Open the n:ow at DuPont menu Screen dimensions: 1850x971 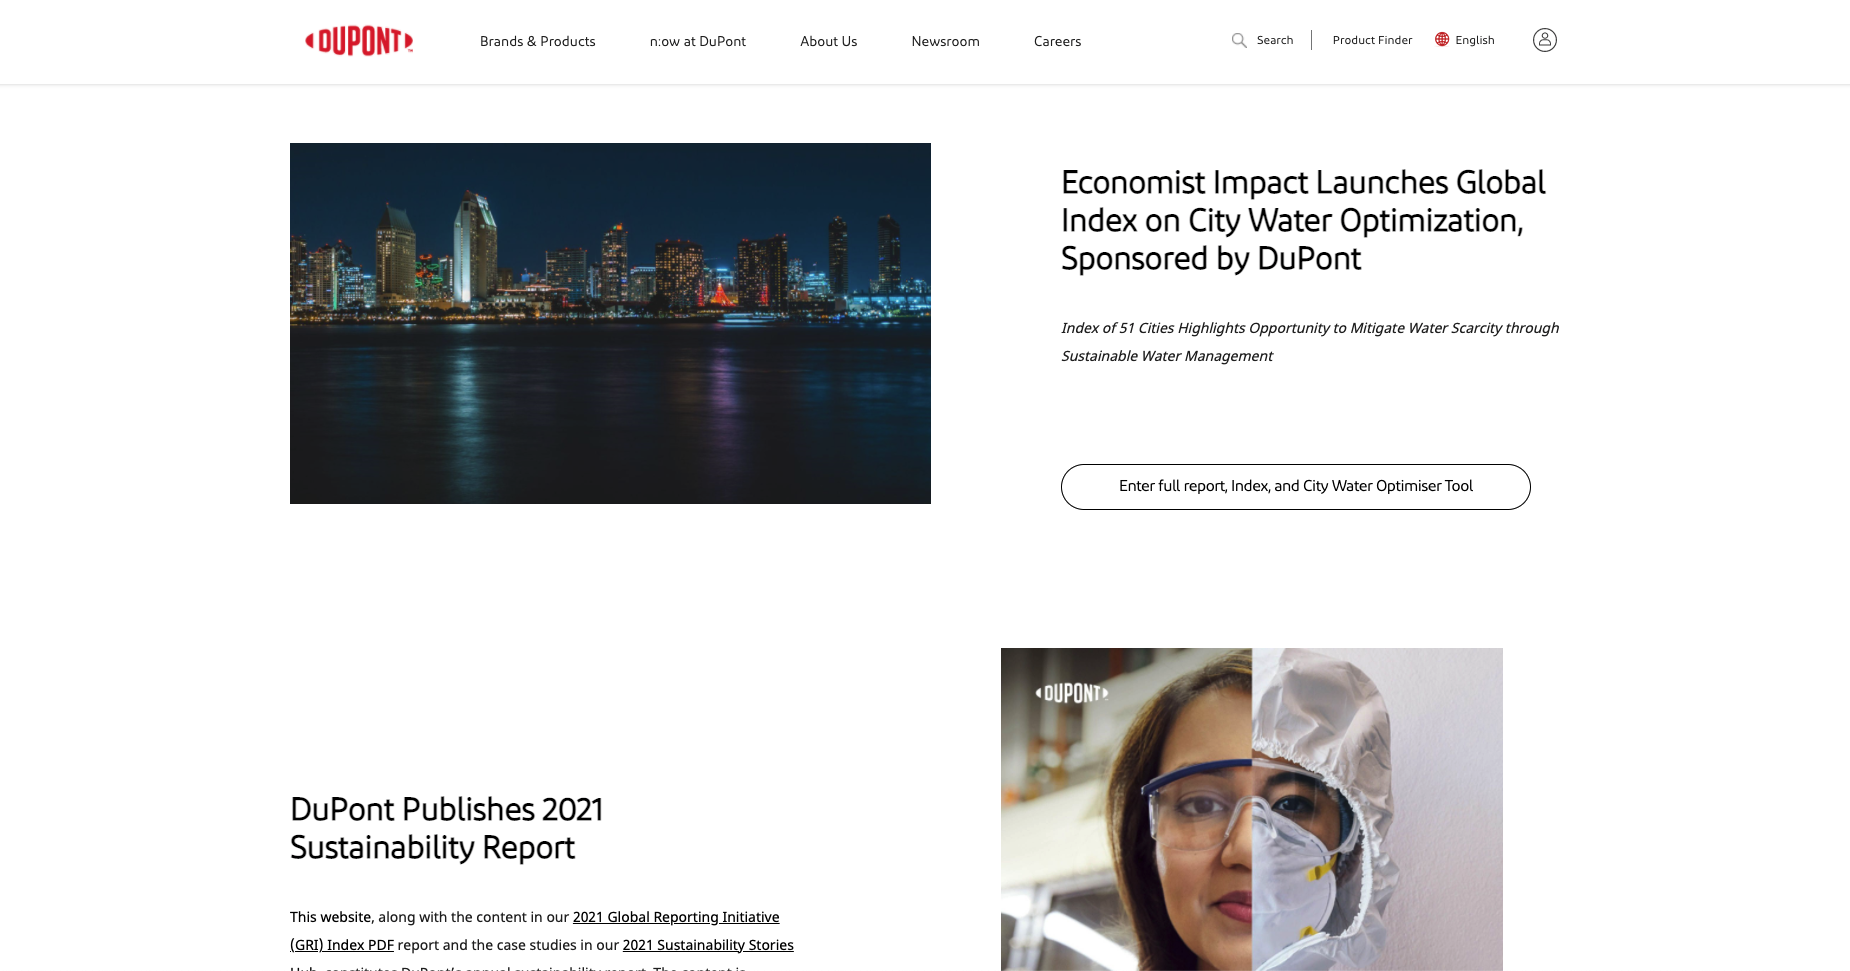pyautogui.click(x=698, y=41)
